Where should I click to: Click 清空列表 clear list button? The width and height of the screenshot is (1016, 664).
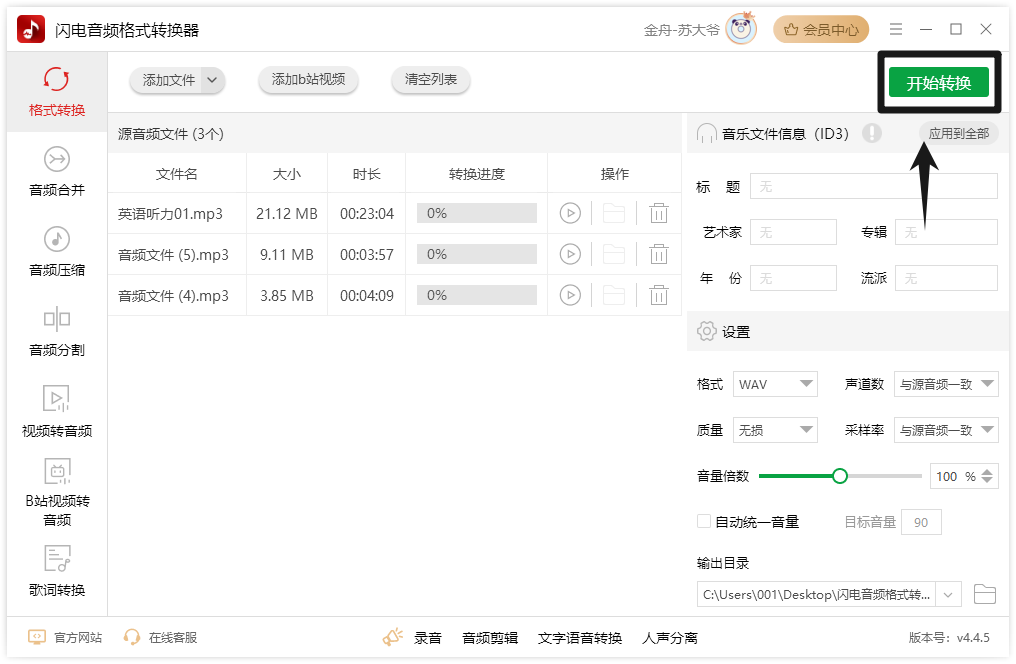point(431,80)
